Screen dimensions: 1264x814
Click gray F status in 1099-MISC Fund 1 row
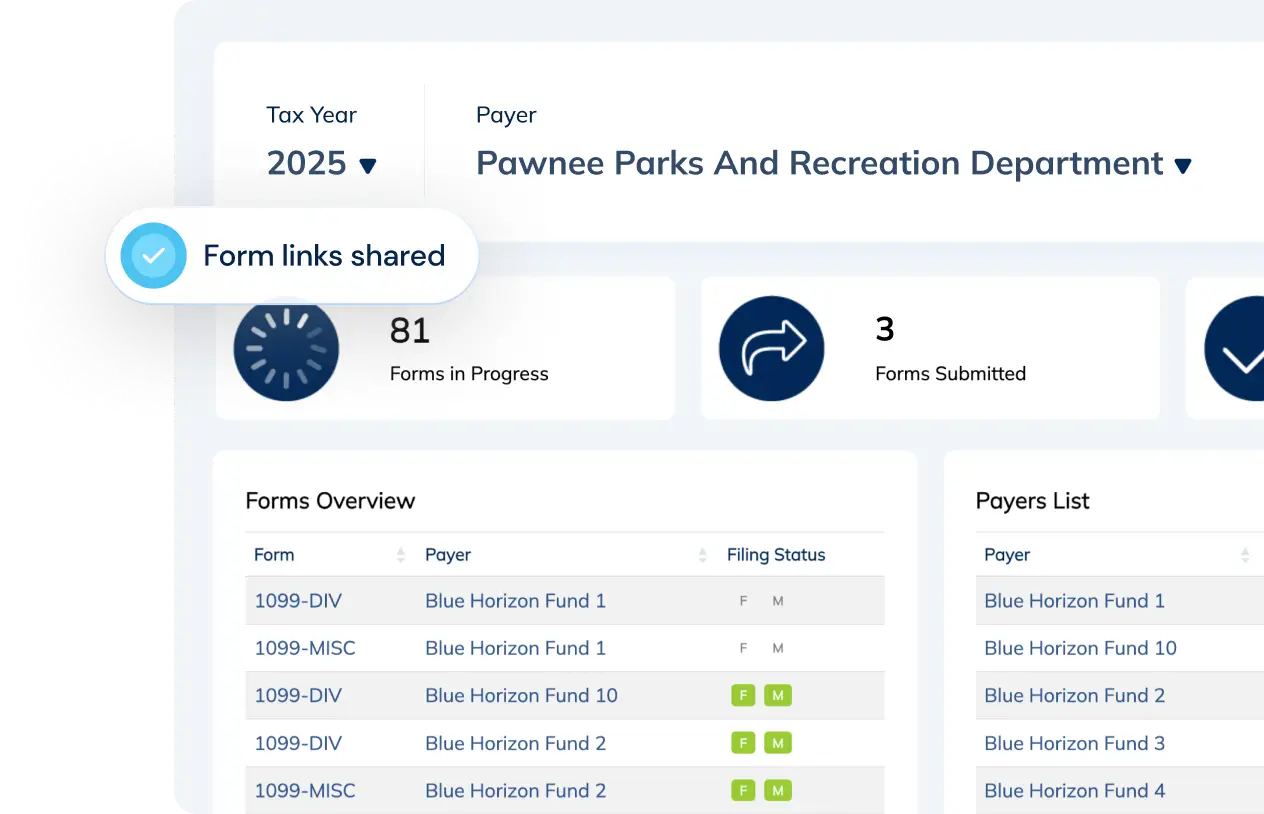[x=743, y=648]
